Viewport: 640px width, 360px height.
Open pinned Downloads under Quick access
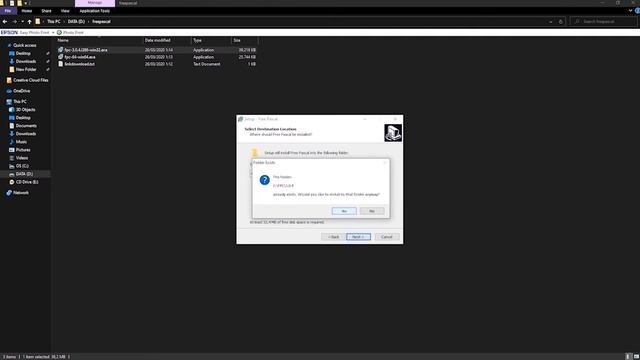pyautogui.click(x=26, y=61)
